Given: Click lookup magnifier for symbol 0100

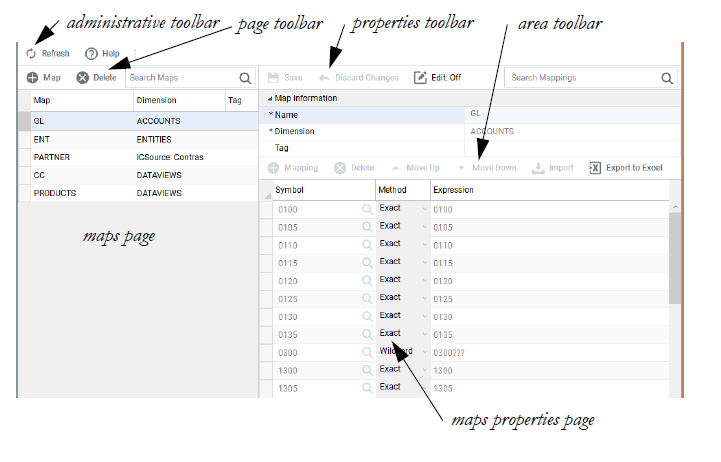Looking at the screenshot, I should (367, 210).
